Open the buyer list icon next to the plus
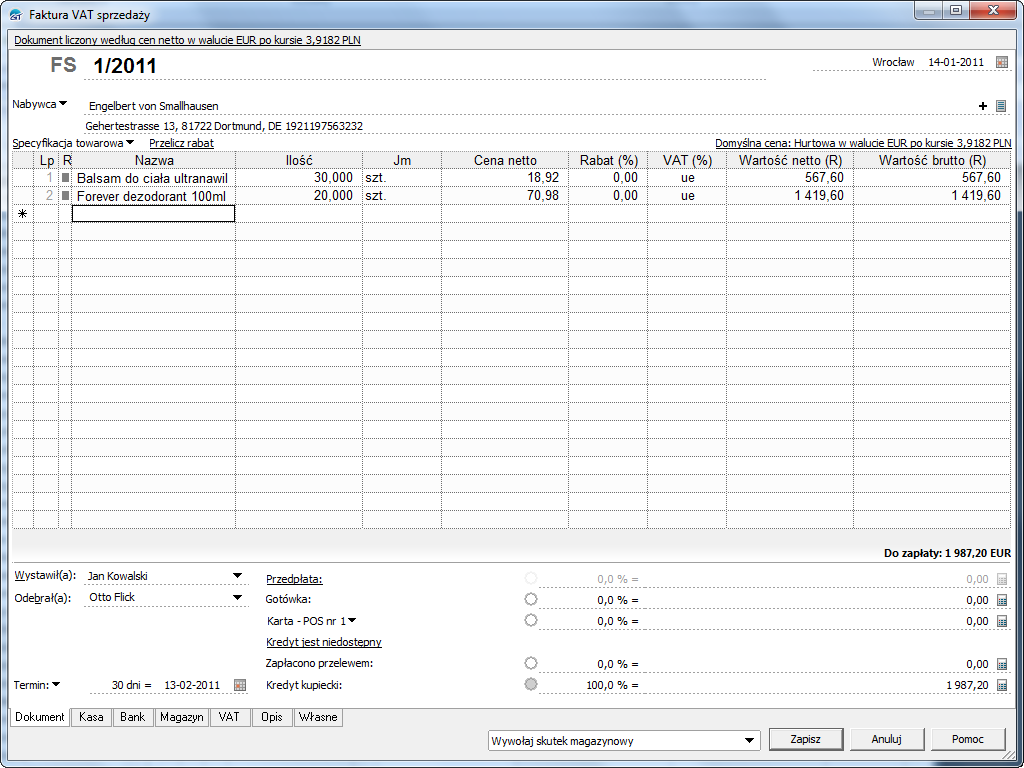 (x=1001, y=106)
